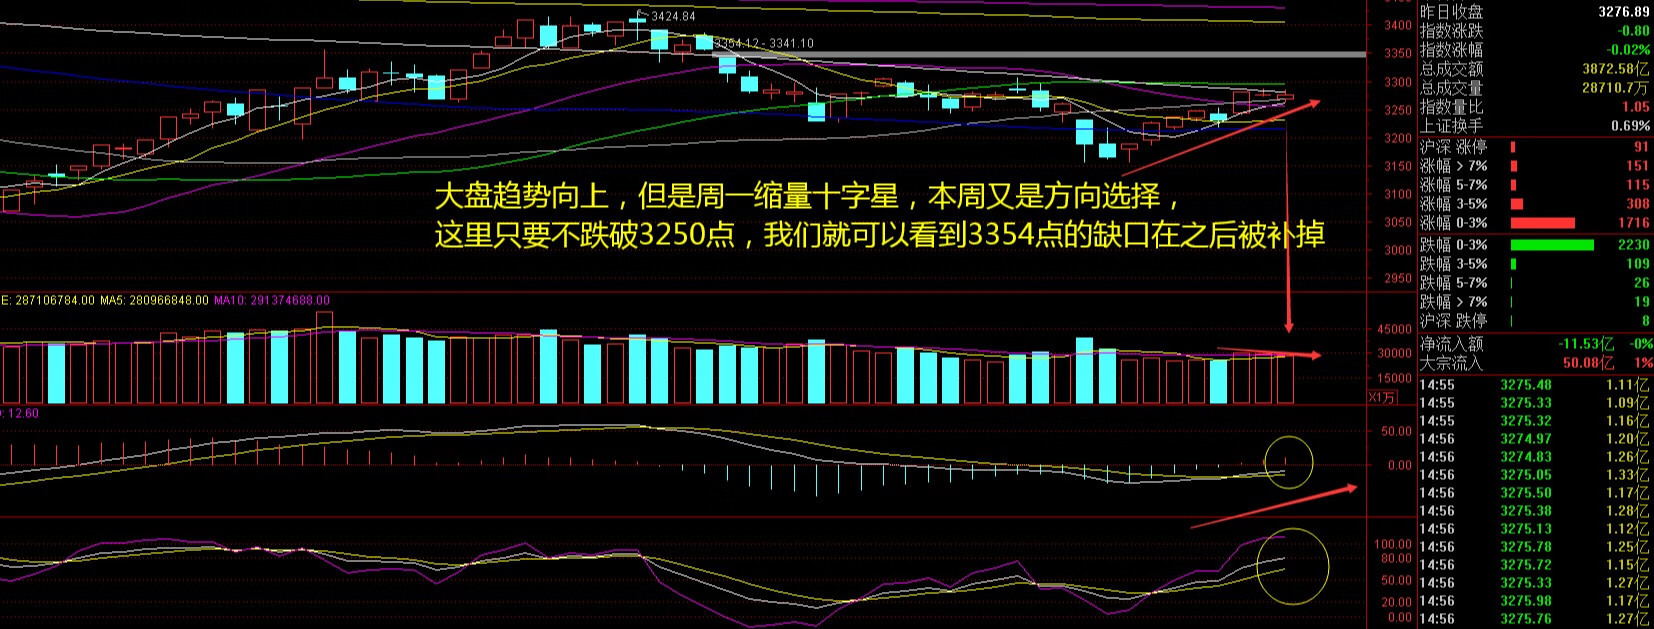
Task: Select the tick price 3275.72
Action: pos(1526,565)
